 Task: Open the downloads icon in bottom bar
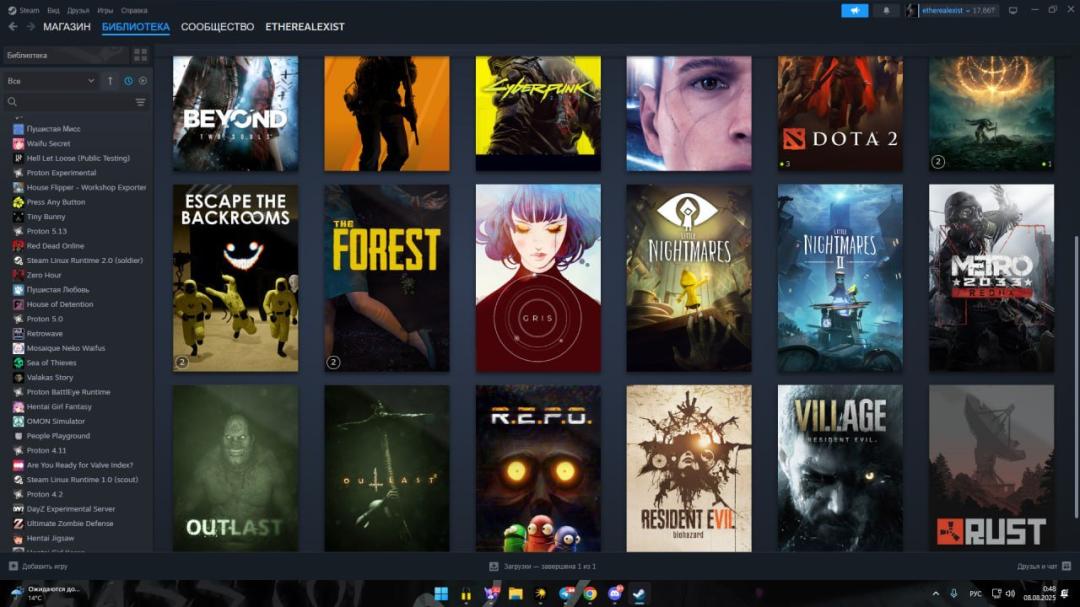[x=493, y=566]
